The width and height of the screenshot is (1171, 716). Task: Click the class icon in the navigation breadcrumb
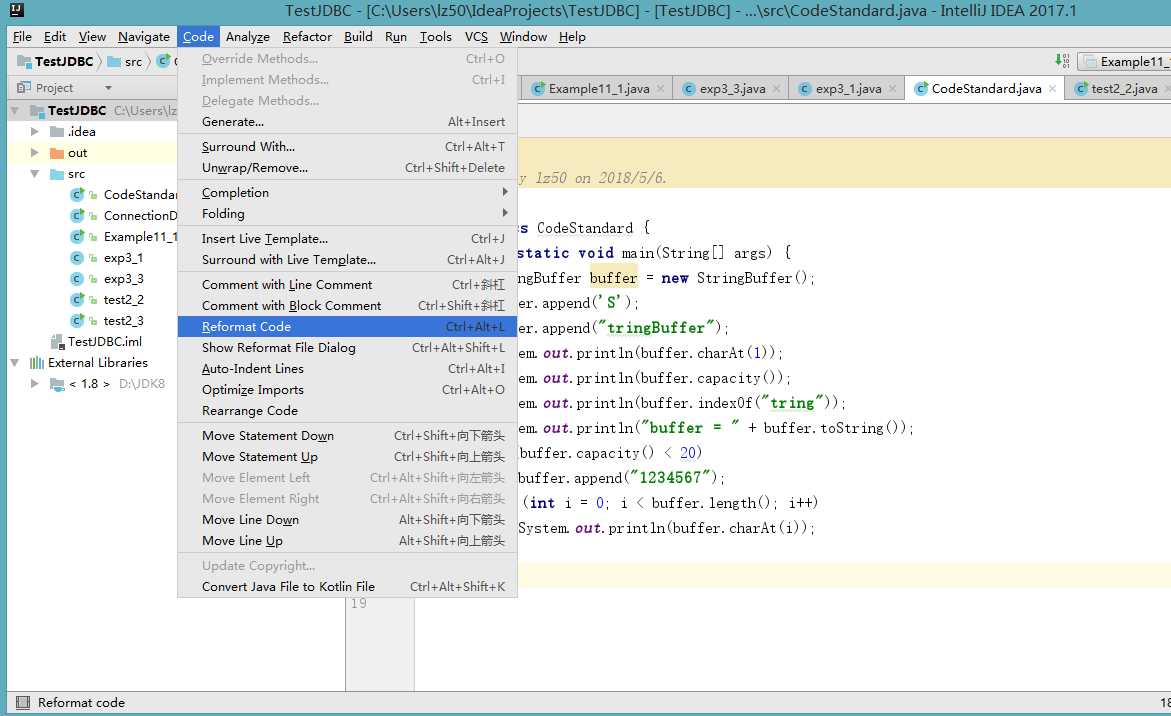tap(164, 60)
